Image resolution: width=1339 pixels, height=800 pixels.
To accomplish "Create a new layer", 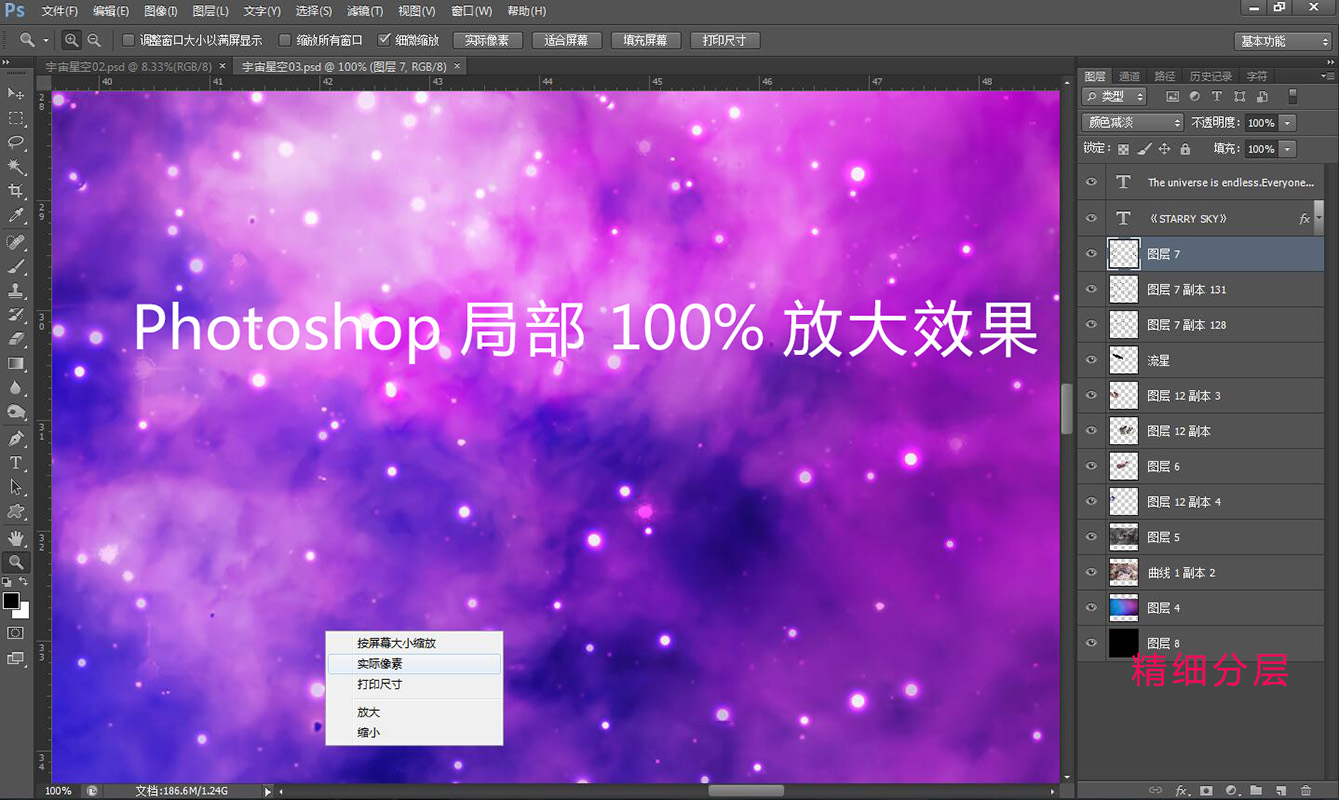I will pos(1281,791).
